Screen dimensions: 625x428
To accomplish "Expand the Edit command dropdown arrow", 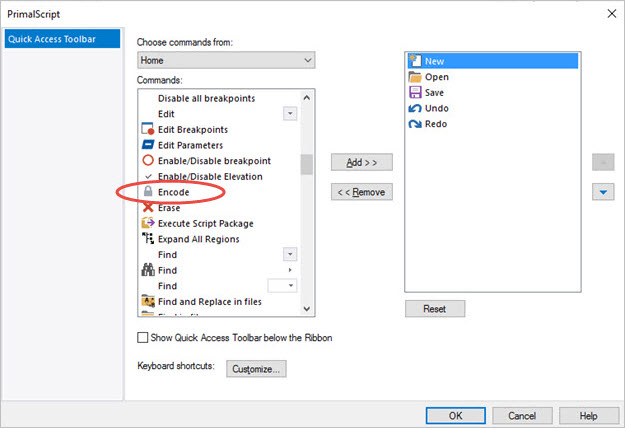I will tap(290, 114).
